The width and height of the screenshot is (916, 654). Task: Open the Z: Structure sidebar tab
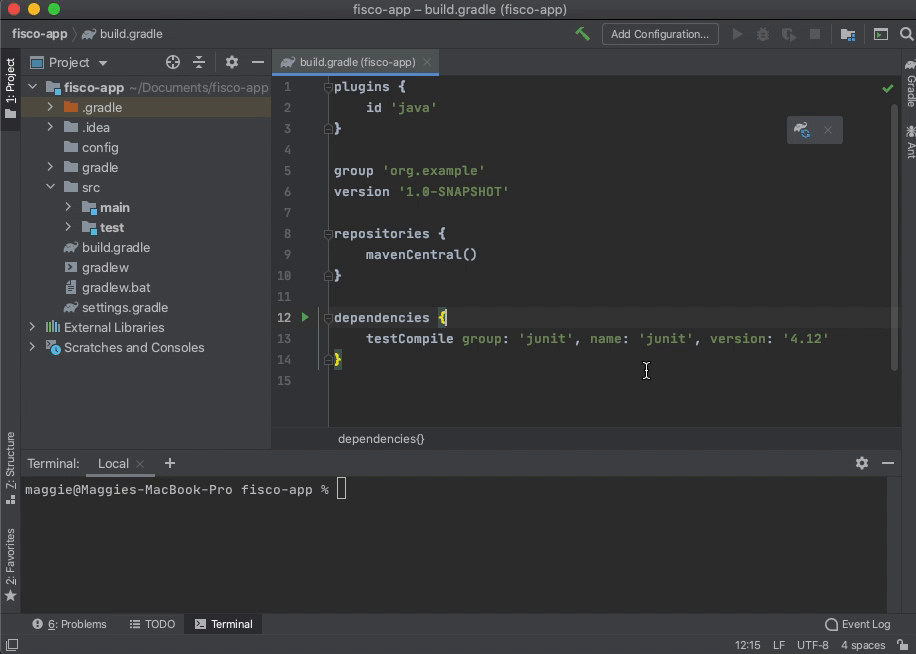[10, 468]
